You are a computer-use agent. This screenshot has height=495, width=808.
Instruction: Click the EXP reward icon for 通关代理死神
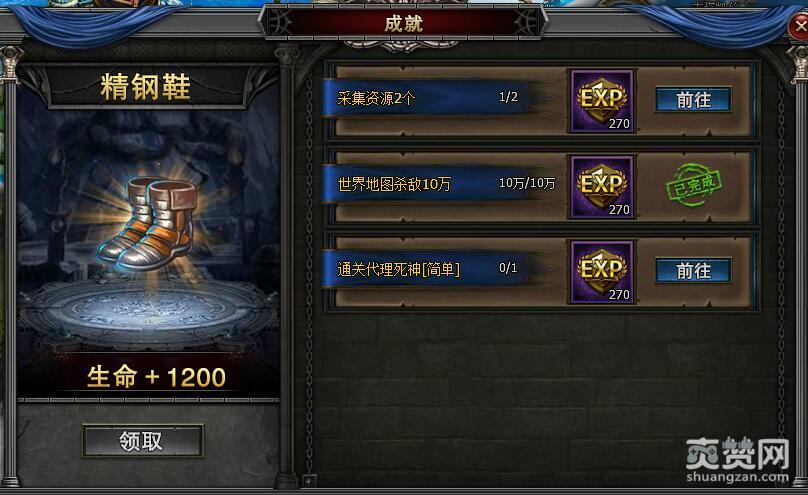[602, 272]
